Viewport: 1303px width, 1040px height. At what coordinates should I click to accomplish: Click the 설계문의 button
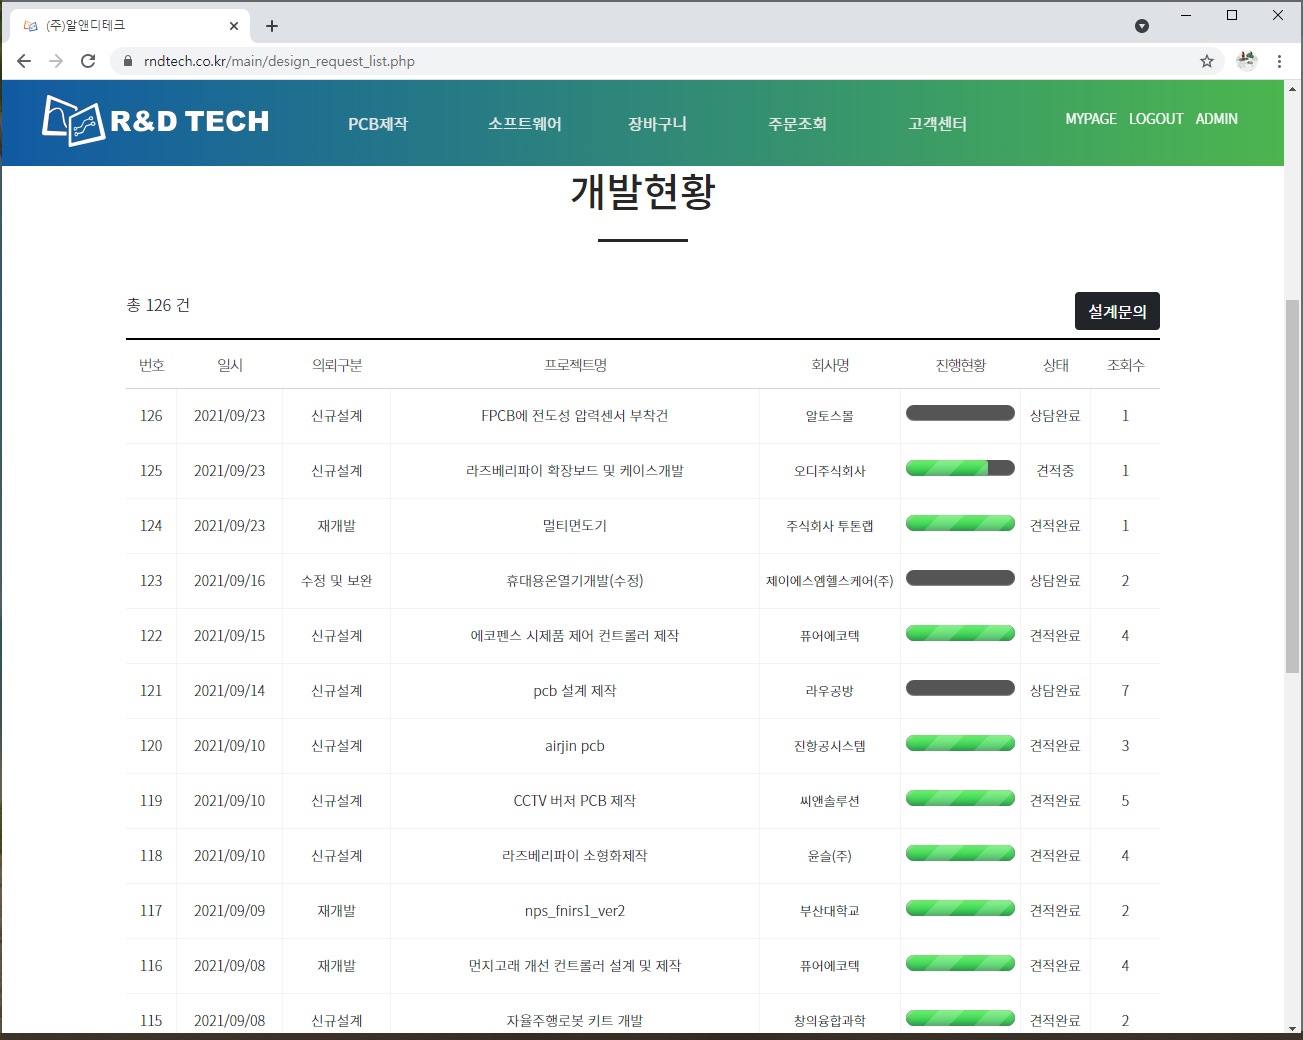1117,311
